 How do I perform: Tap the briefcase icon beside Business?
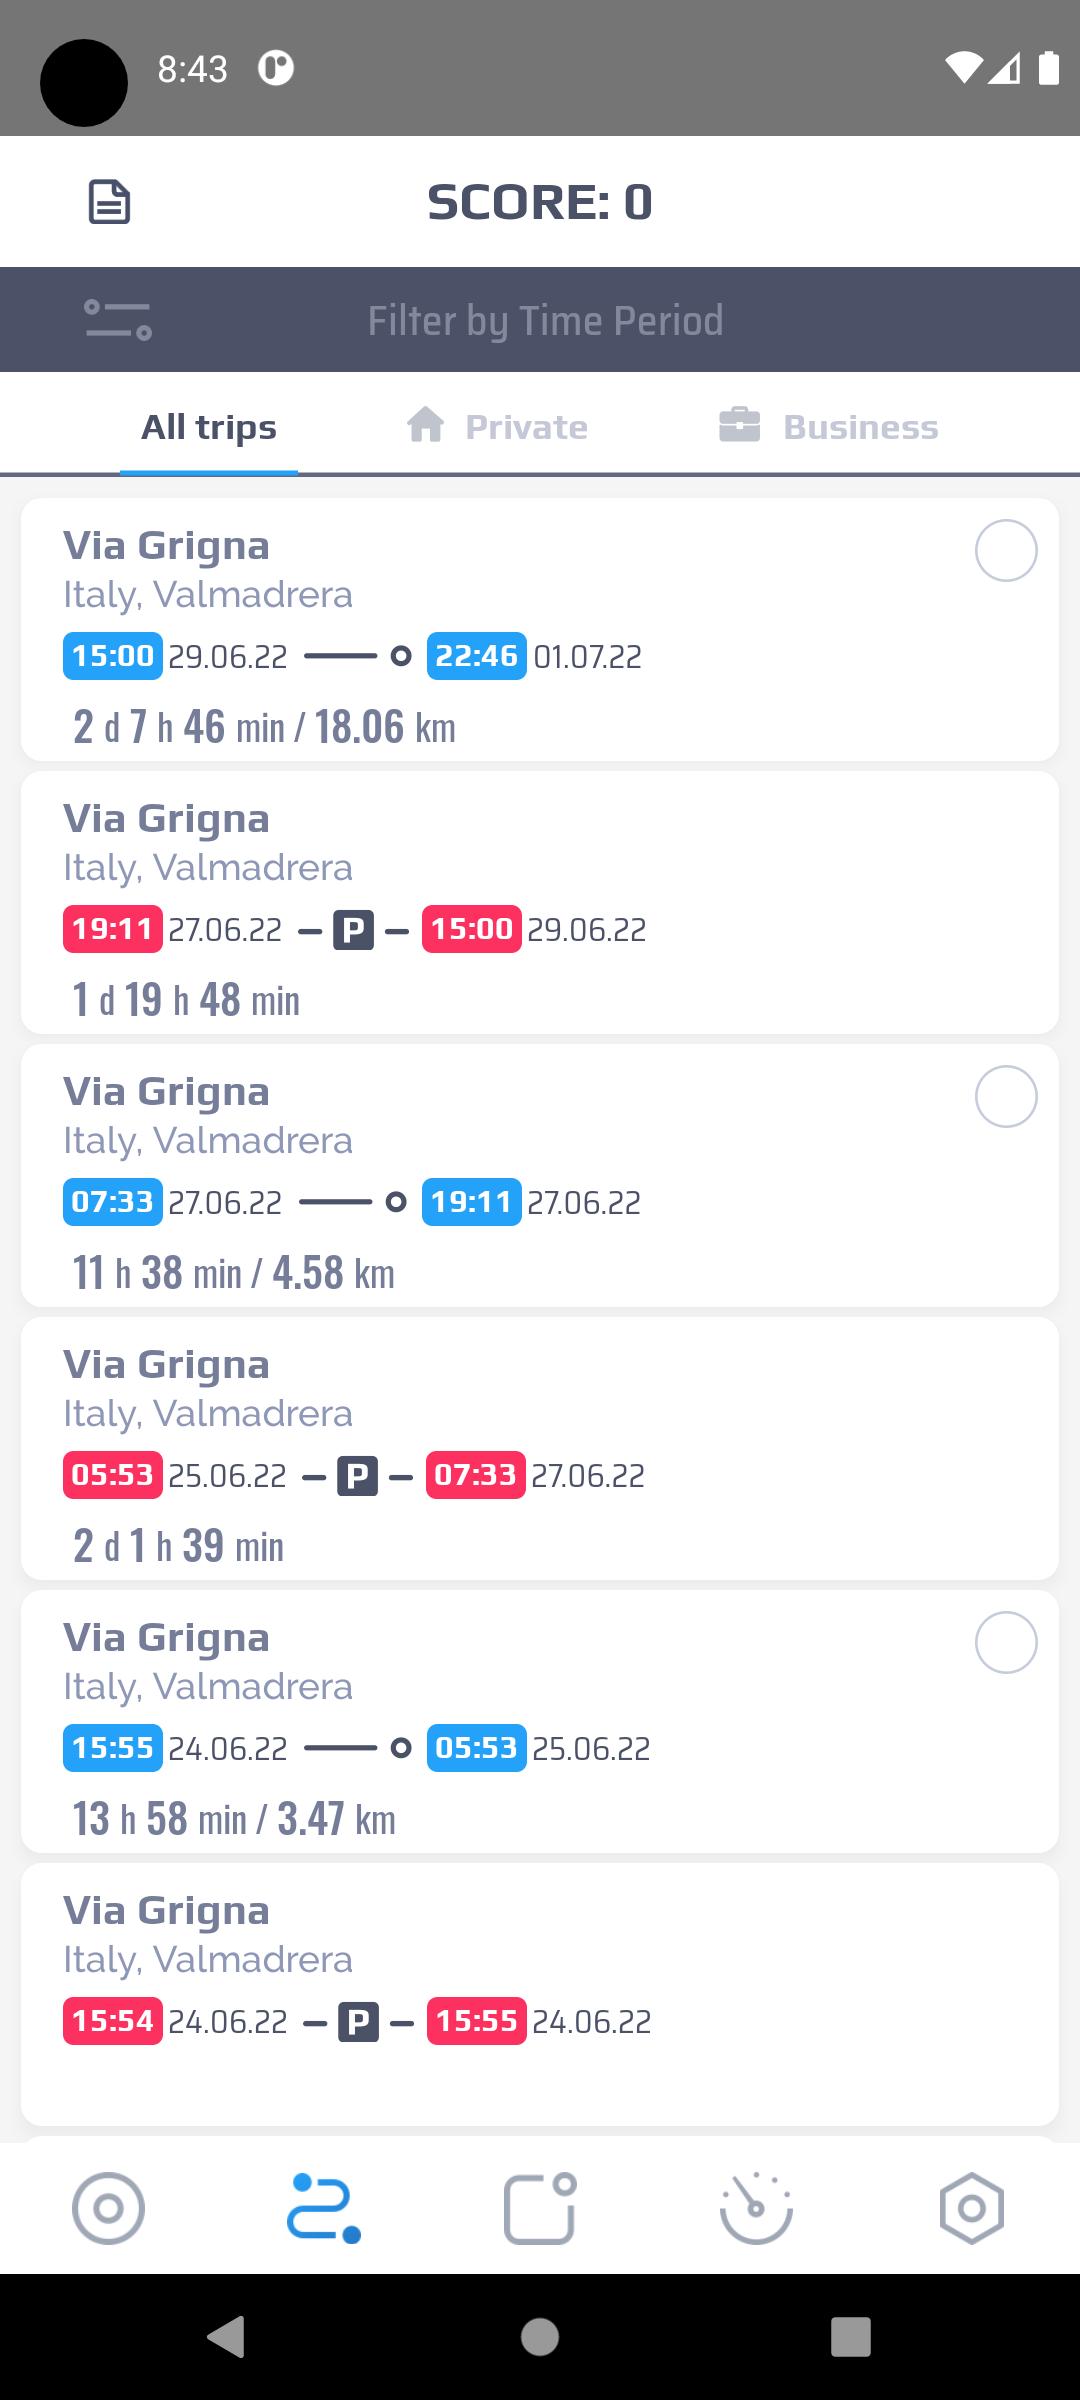[x=740, y=425]
